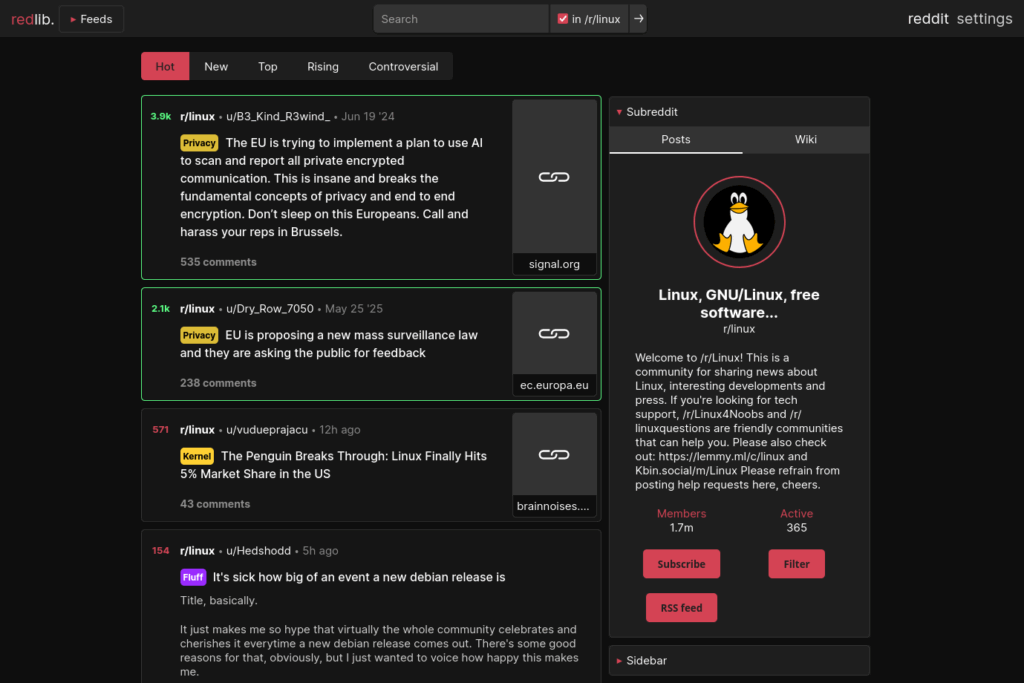
Task: Toggle the 'in /r/linux' search checkbox
Action: (562, 19)
